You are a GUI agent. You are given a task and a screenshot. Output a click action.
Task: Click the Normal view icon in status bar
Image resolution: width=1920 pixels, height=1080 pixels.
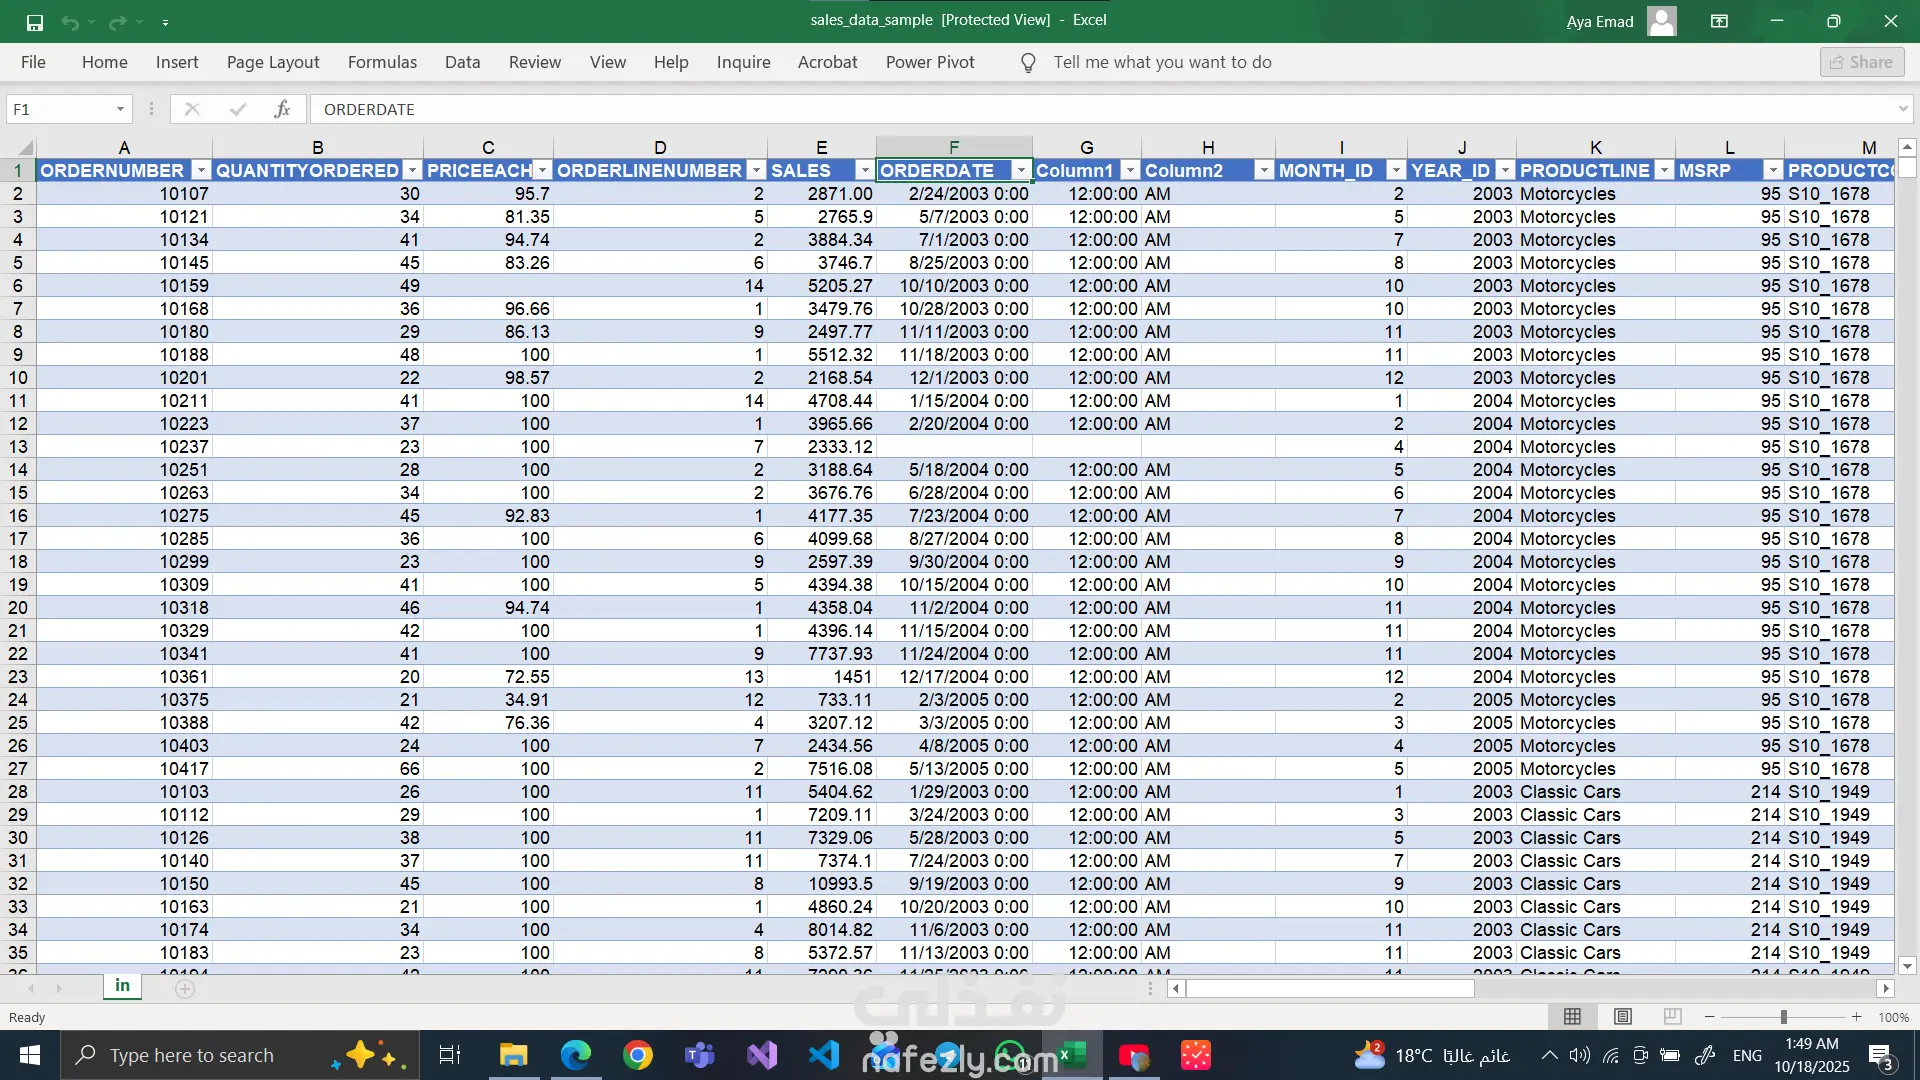pos(1572,1017)
